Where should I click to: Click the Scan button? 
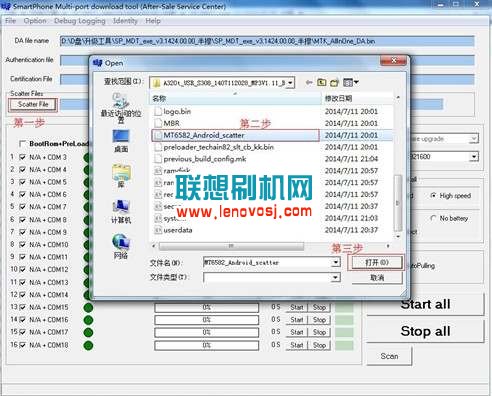click(x=389, y=356)
